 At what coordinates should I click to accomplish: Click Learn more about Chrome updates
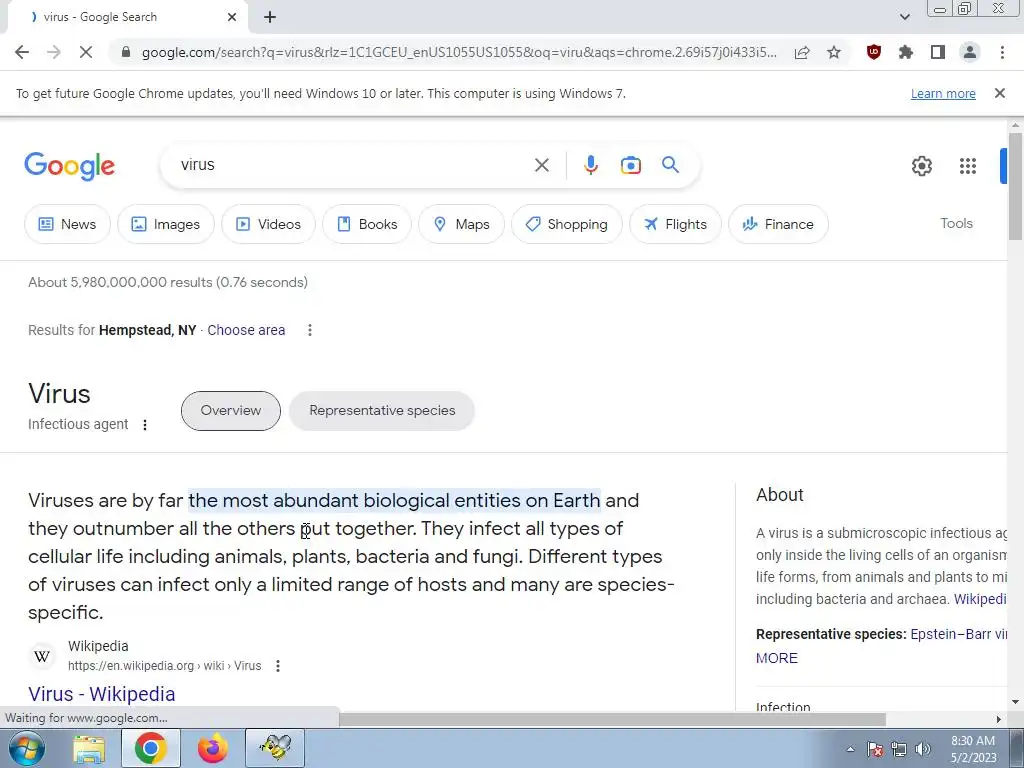tap(943, 93)
